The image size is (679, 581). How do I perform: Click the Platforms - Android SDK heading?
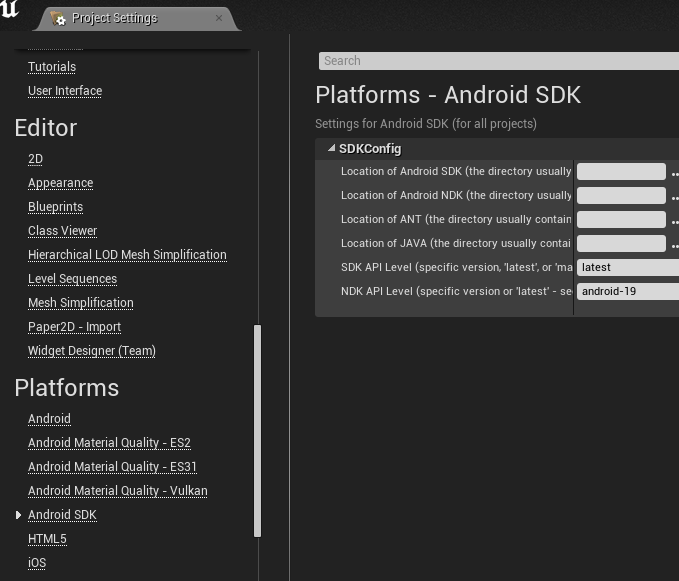(448, 95)
